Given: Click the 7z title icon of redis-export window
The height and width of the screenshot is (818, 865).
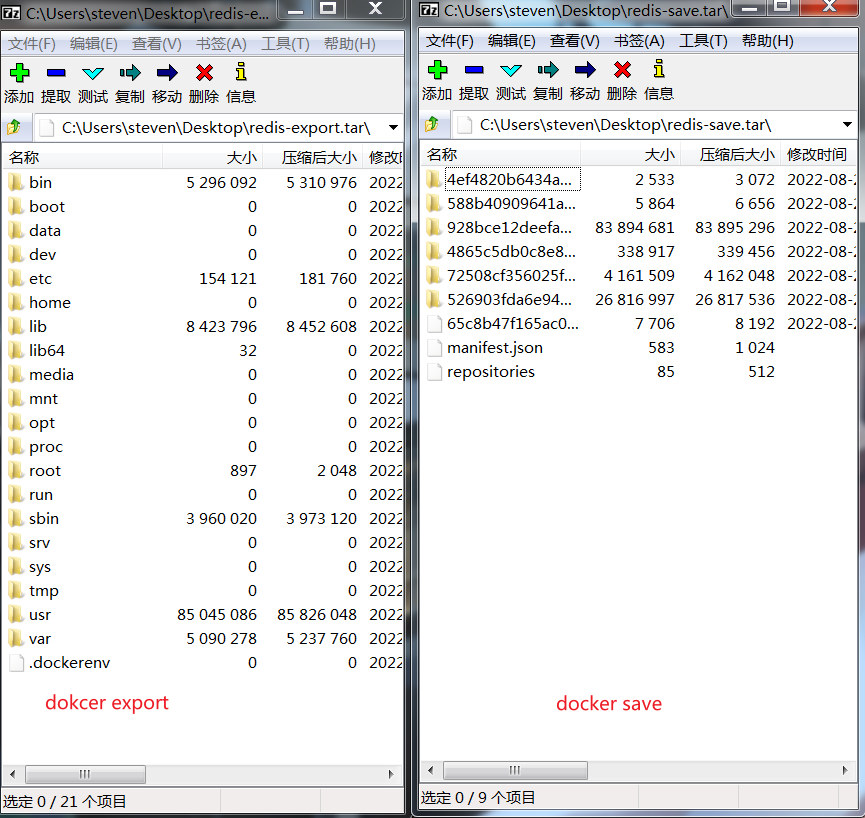Looking at the screenshot, I should pos(11,12).
